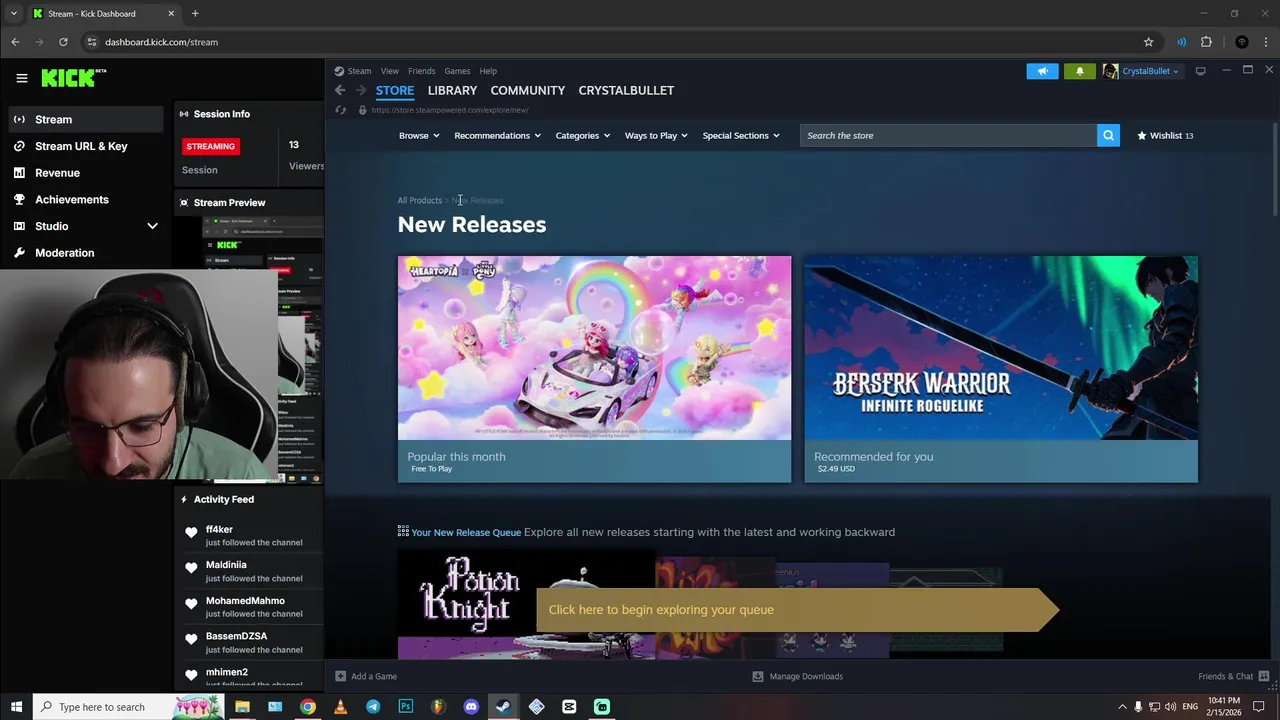Open the View menu in Steam
Viewport: 1280px width, 720px height.
389,71
